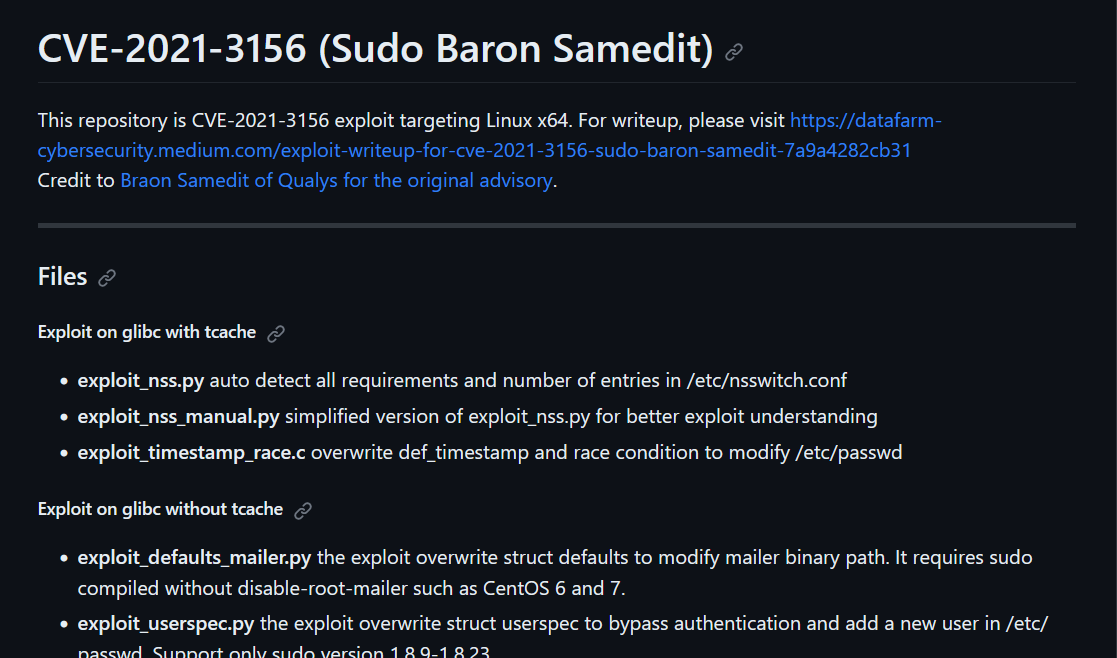The width and height of the screenshot is (1117, 658).
Task: Click the anchor icon next to Files heading
Action: click(107, 278)
